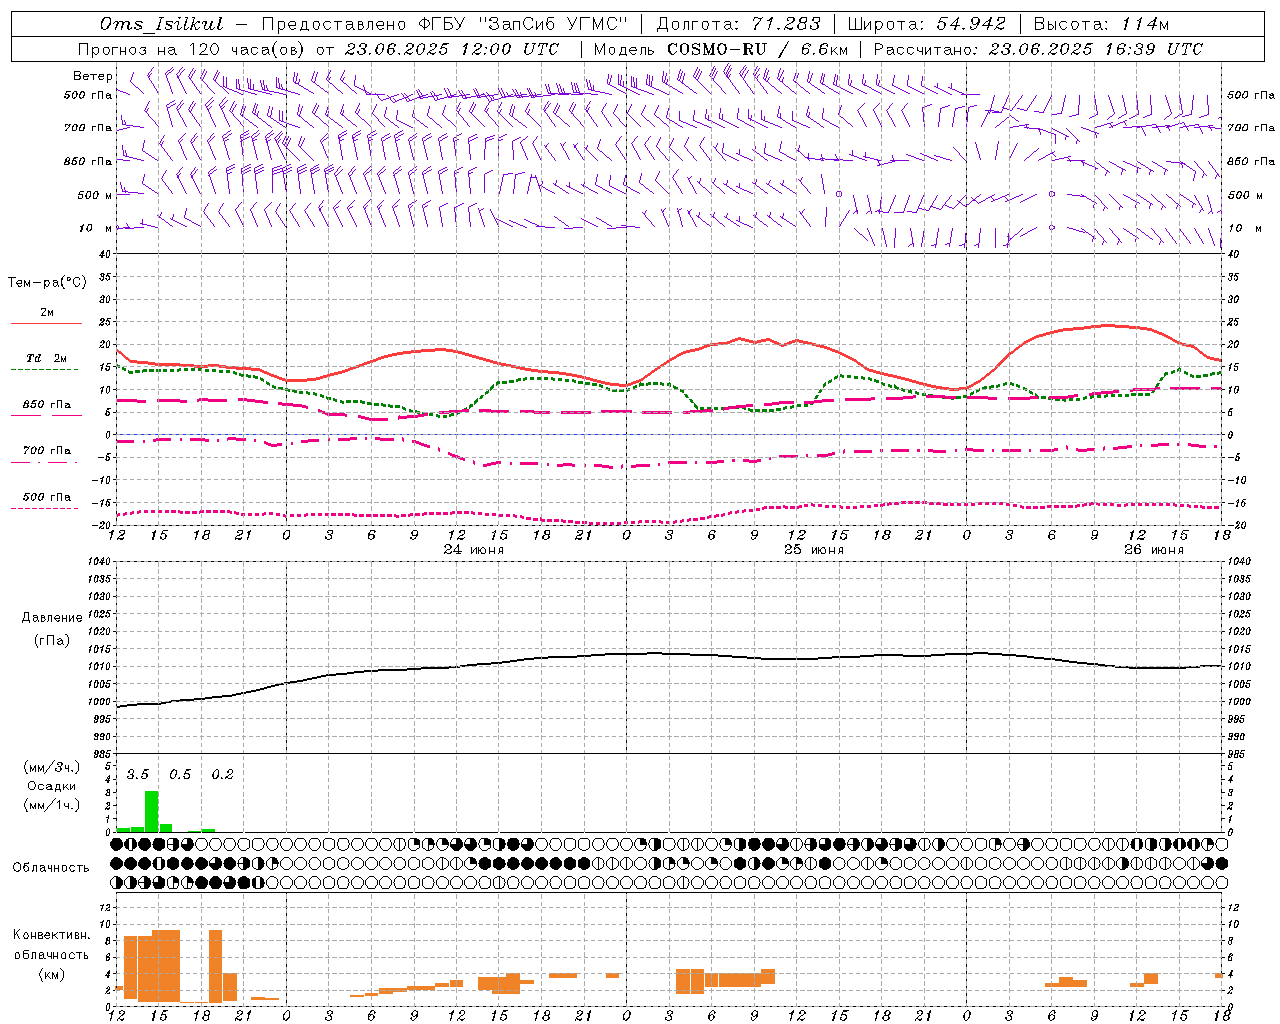Click the station title Oms_Isilkul

point(162,24)
